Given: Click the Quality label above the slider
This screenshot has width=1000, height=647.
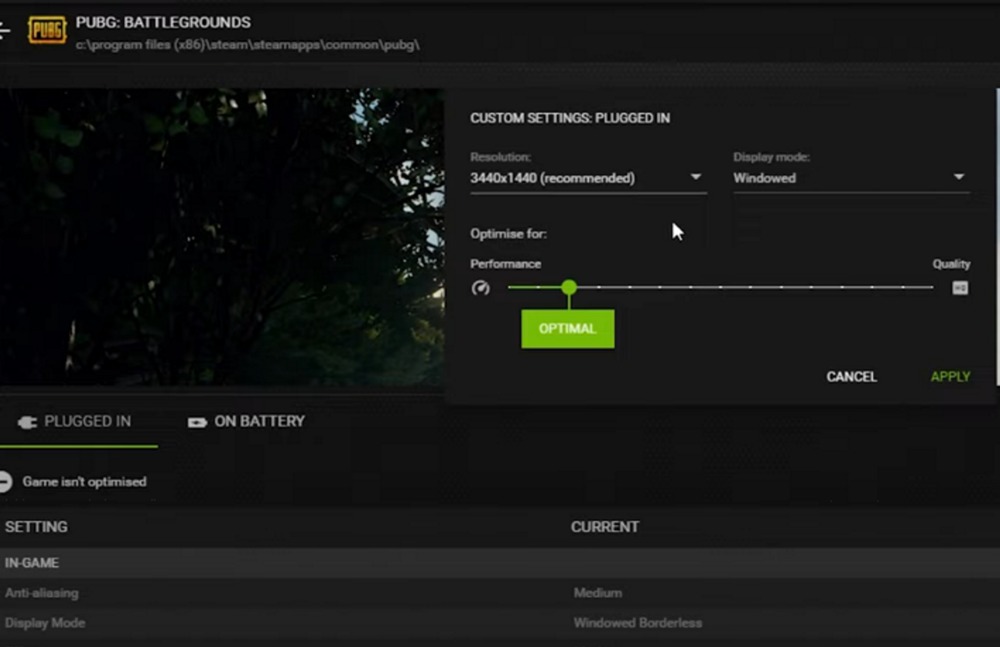Looking at the screenshot, I should click(952, 264).
